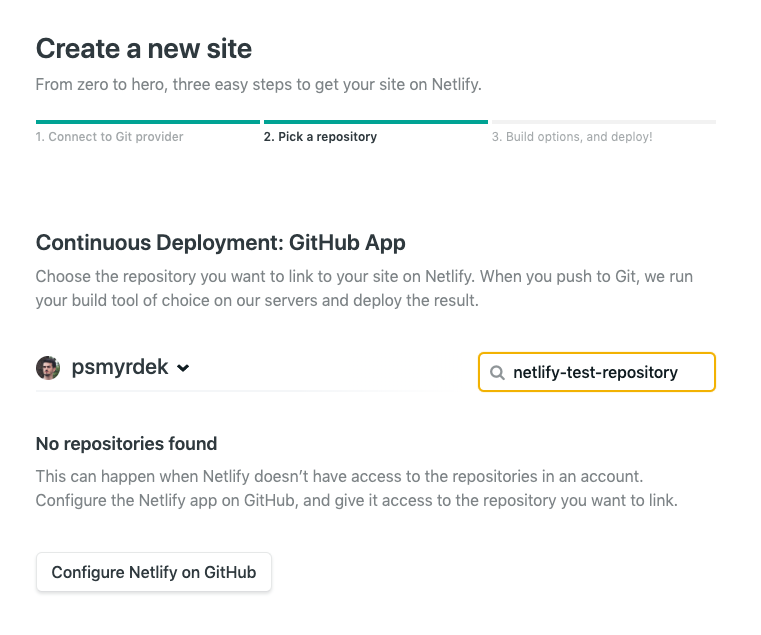Click the Netlify access explanation paragraph
The image size is (761, 635).
[x=357, y=488]
